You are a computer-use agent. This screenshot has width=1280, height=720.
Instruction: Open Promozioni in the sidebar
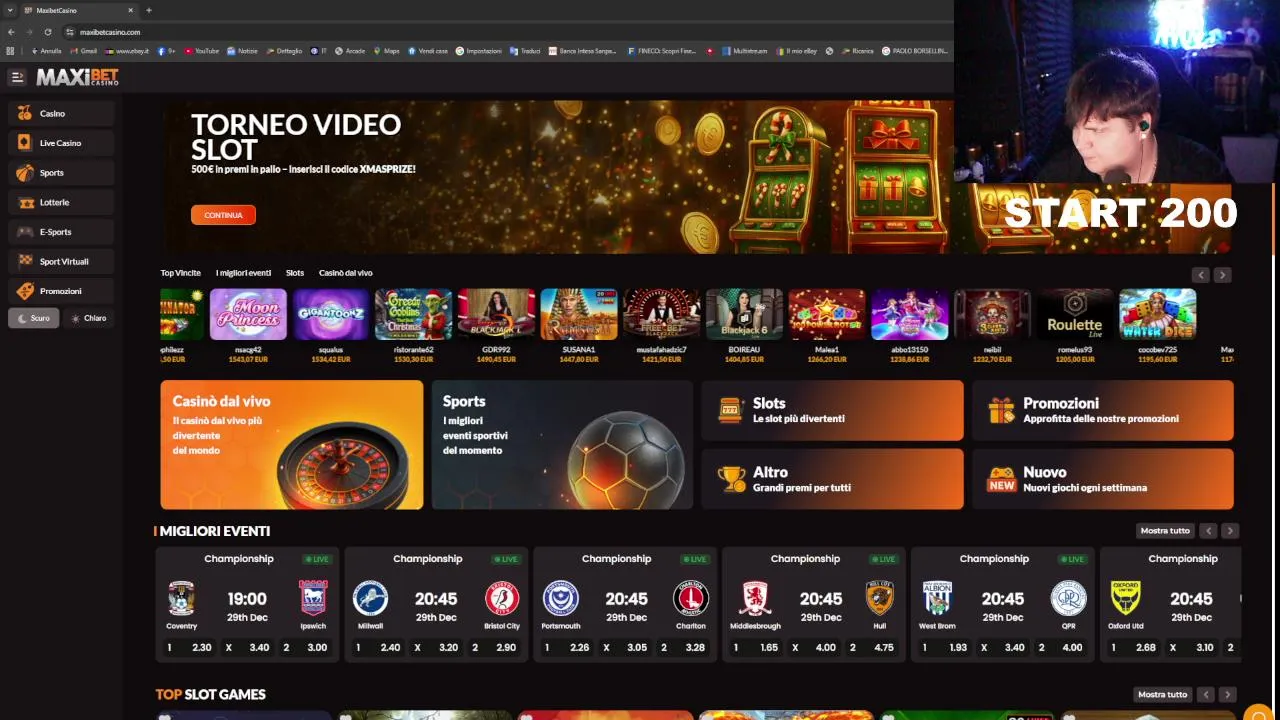pyautogui.click(x=61, y=291)
